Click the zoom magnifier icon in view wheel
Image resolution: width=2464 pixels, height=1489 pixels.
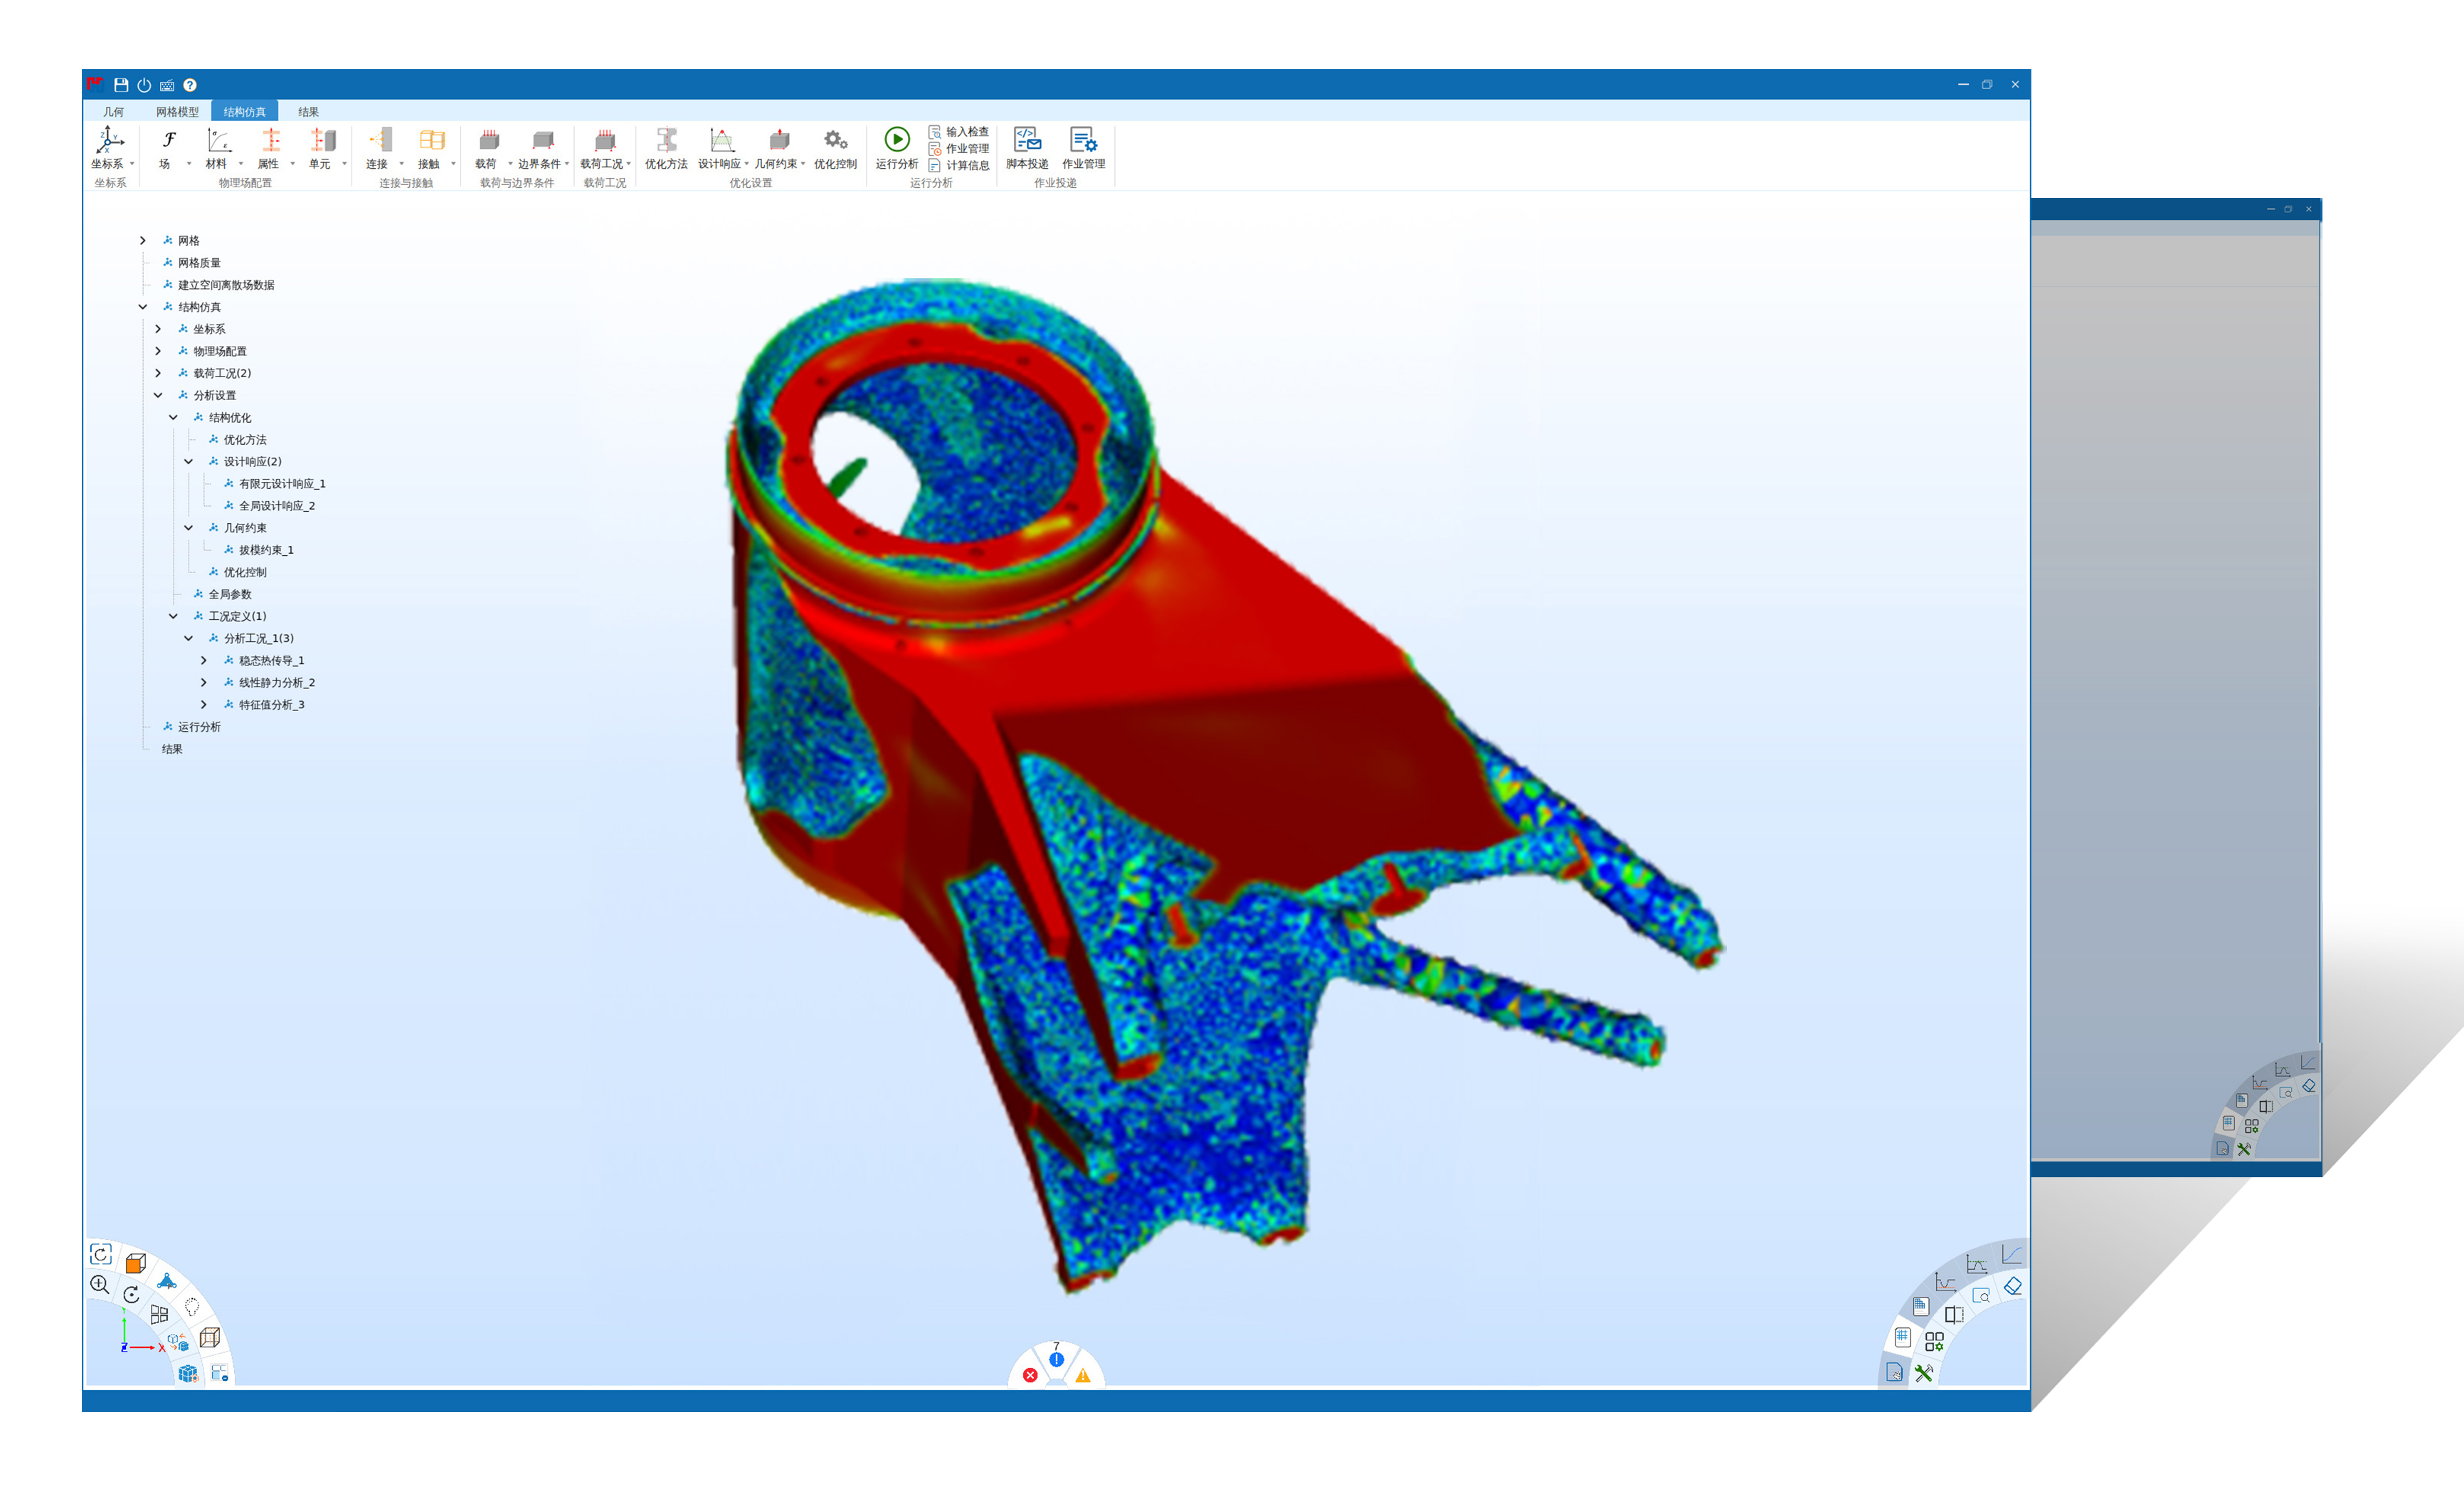pos(99,1284)
